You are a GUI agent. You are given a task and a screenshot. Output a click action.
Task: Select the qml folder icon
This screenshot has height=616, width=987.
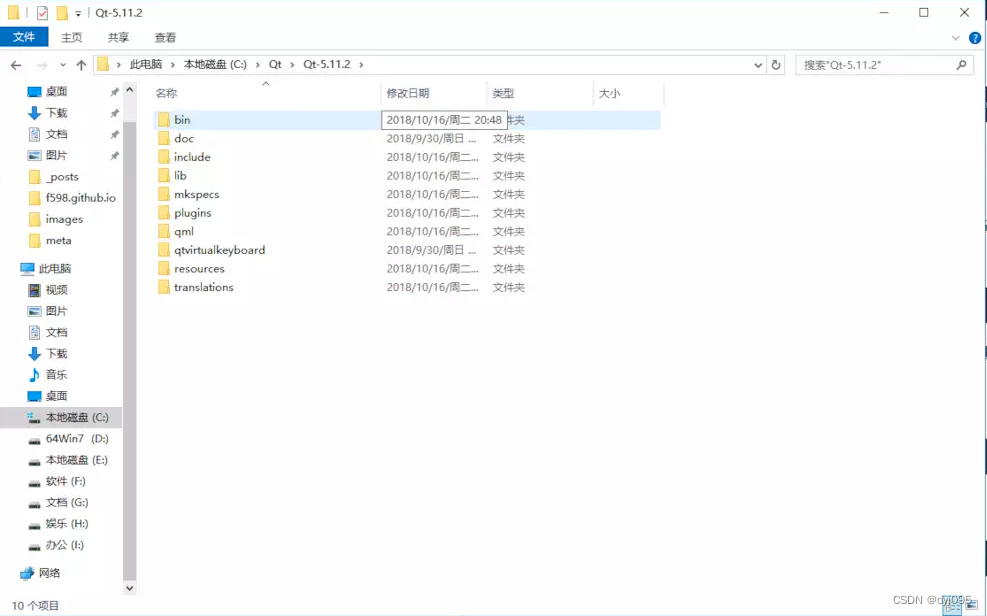pos(164,231)
